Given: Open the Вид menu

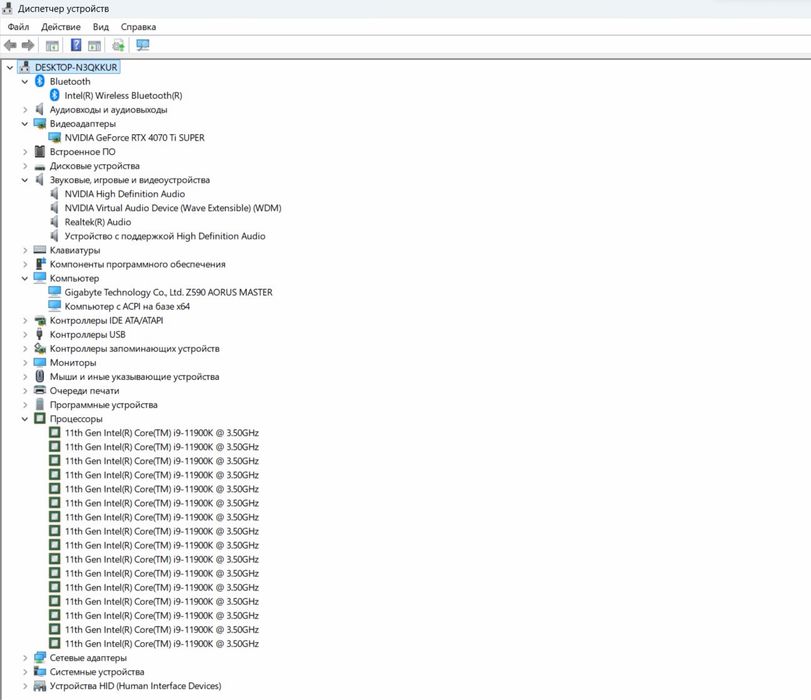Looking at the screenshot, I should 100,26.
